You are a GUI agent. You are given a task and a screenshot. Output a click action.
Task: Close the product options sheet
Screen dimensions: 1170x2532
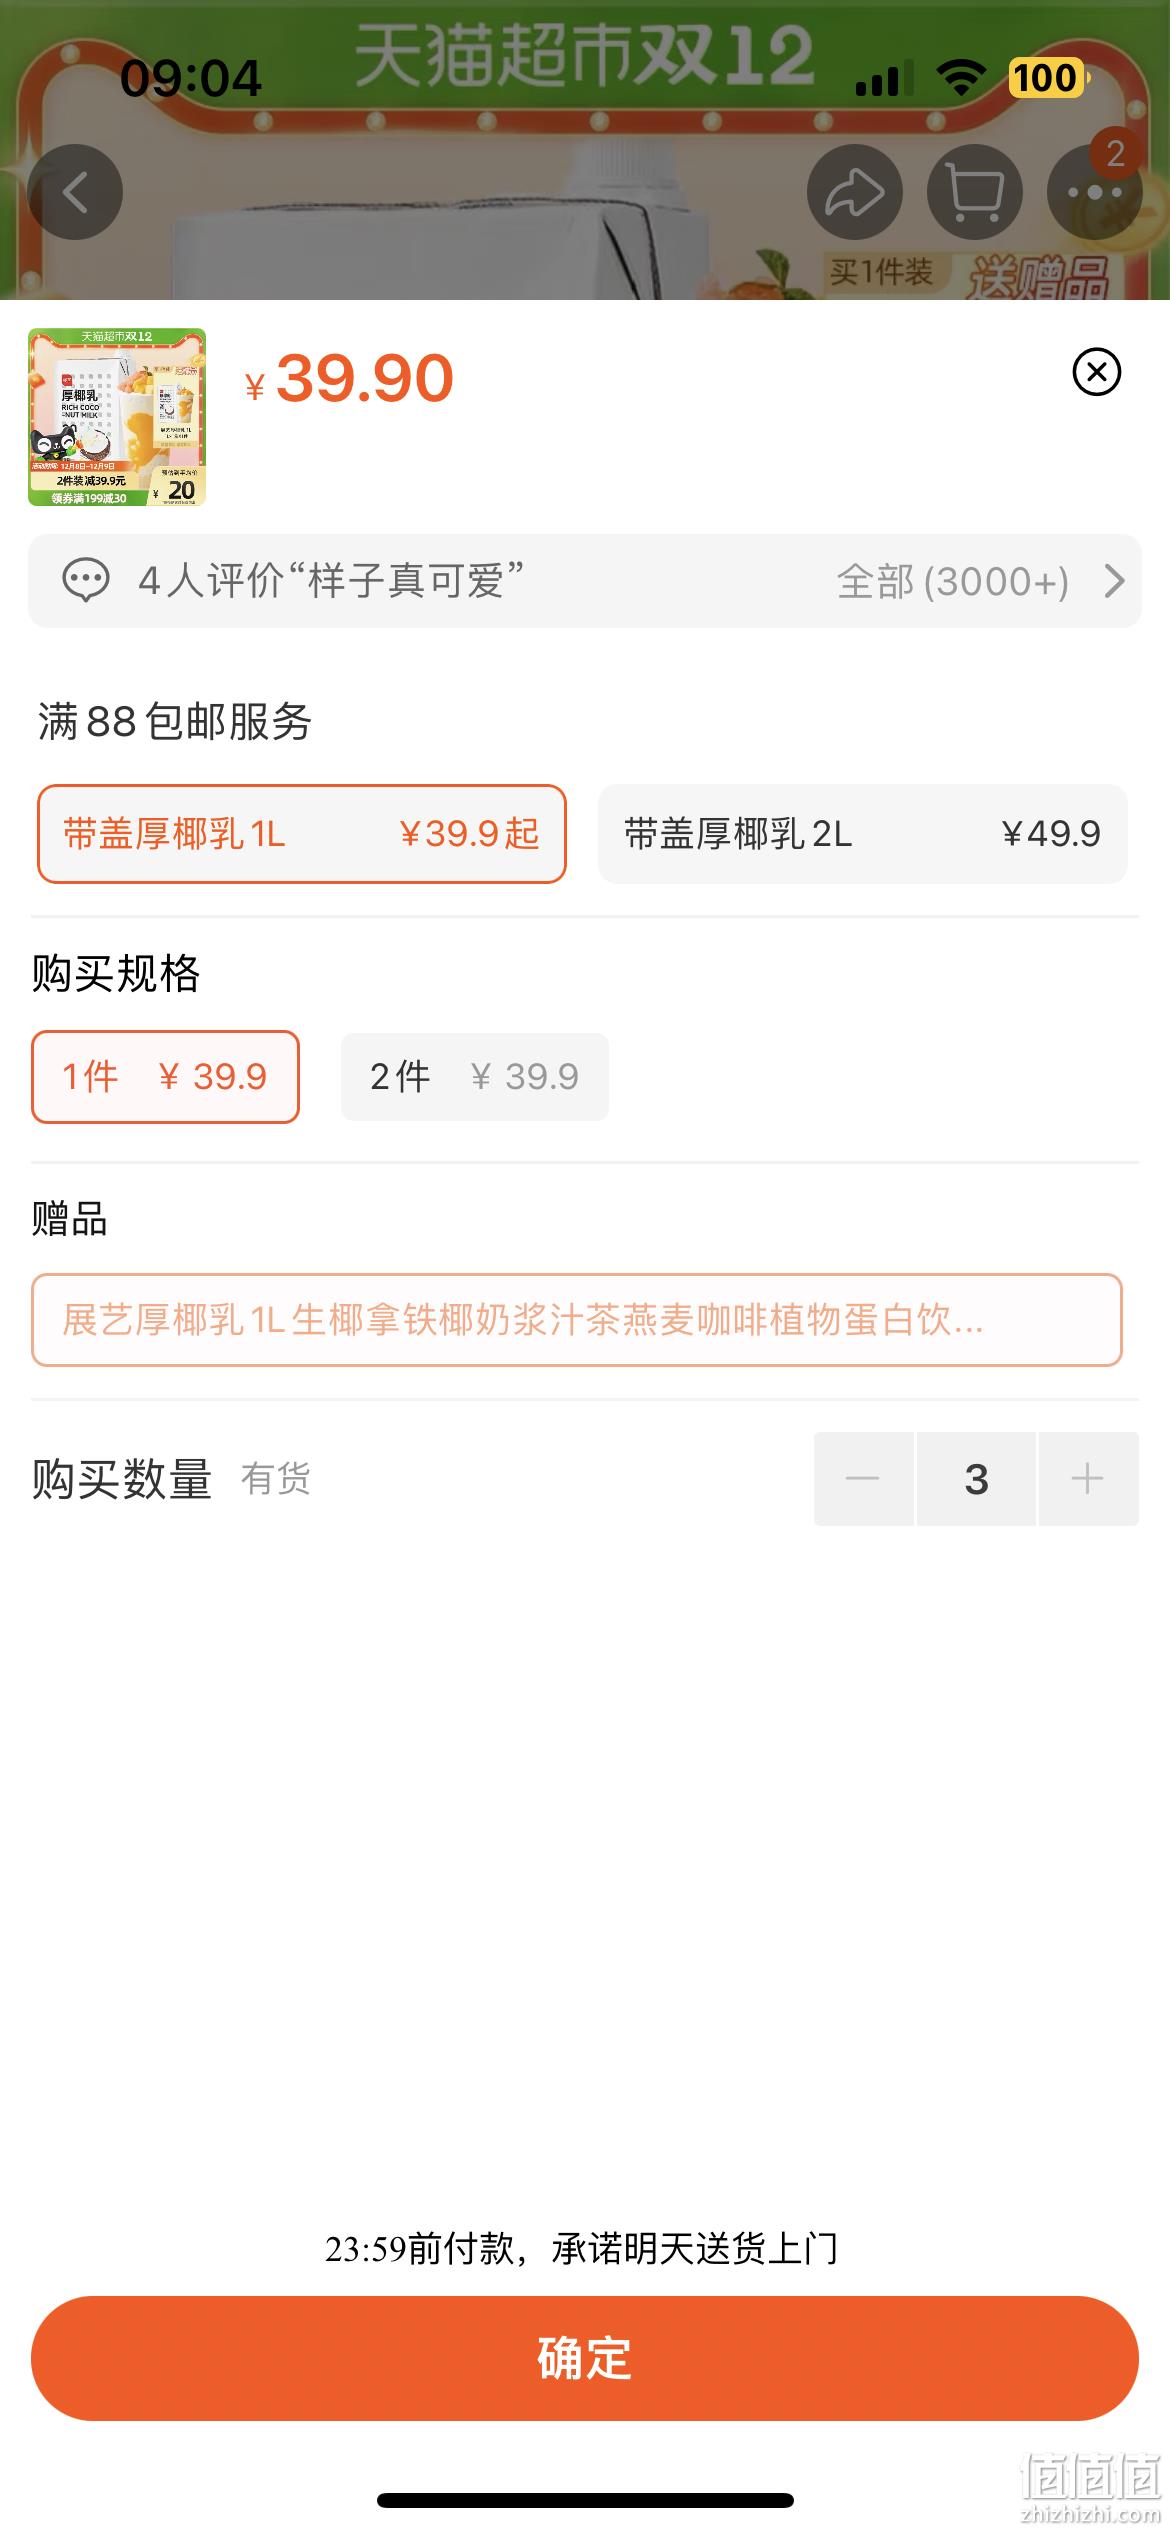(x=1097, y=372)
